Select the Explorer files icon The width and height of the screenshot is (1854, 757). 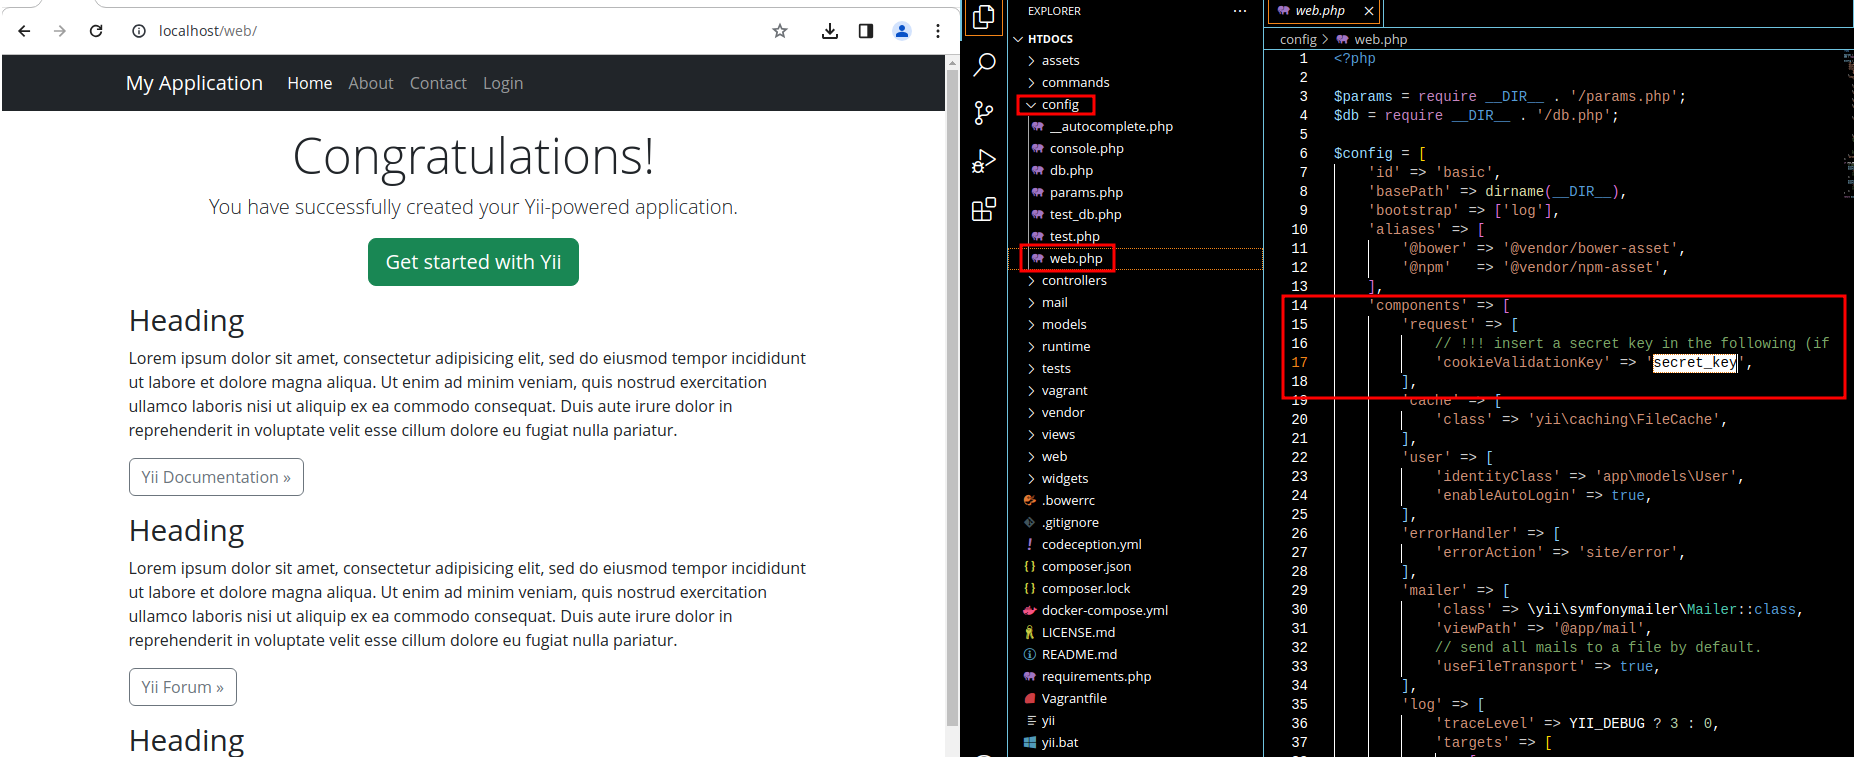(984, 17)
